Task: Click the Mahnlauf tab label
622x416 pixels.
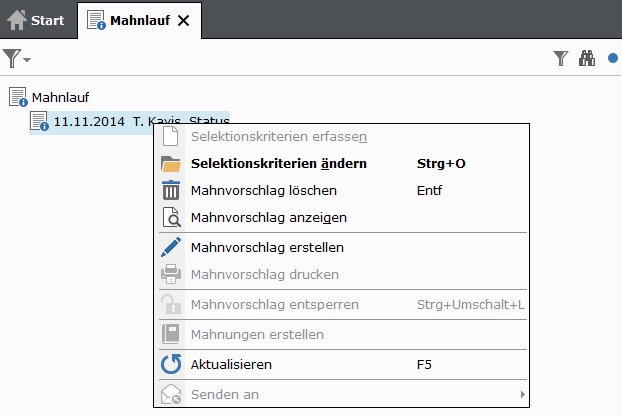Action: point(141,20)
